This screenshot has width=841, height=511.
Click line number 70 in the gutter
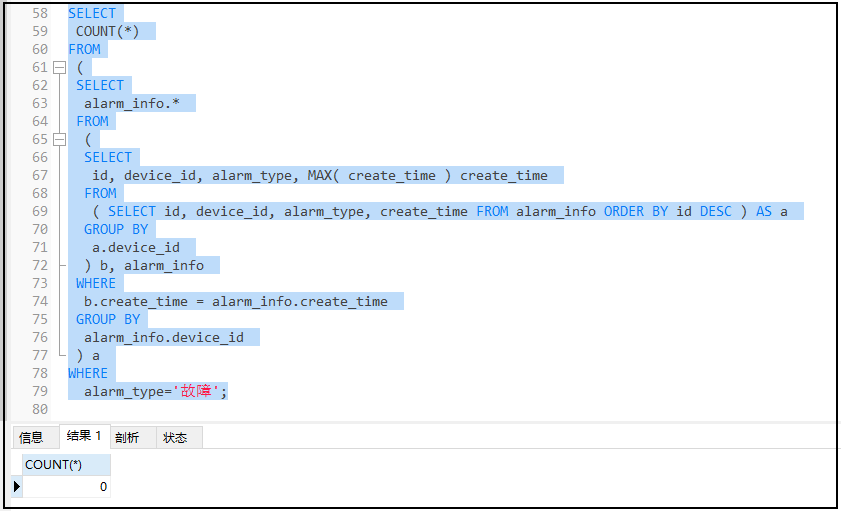click(x=39, y=229)
